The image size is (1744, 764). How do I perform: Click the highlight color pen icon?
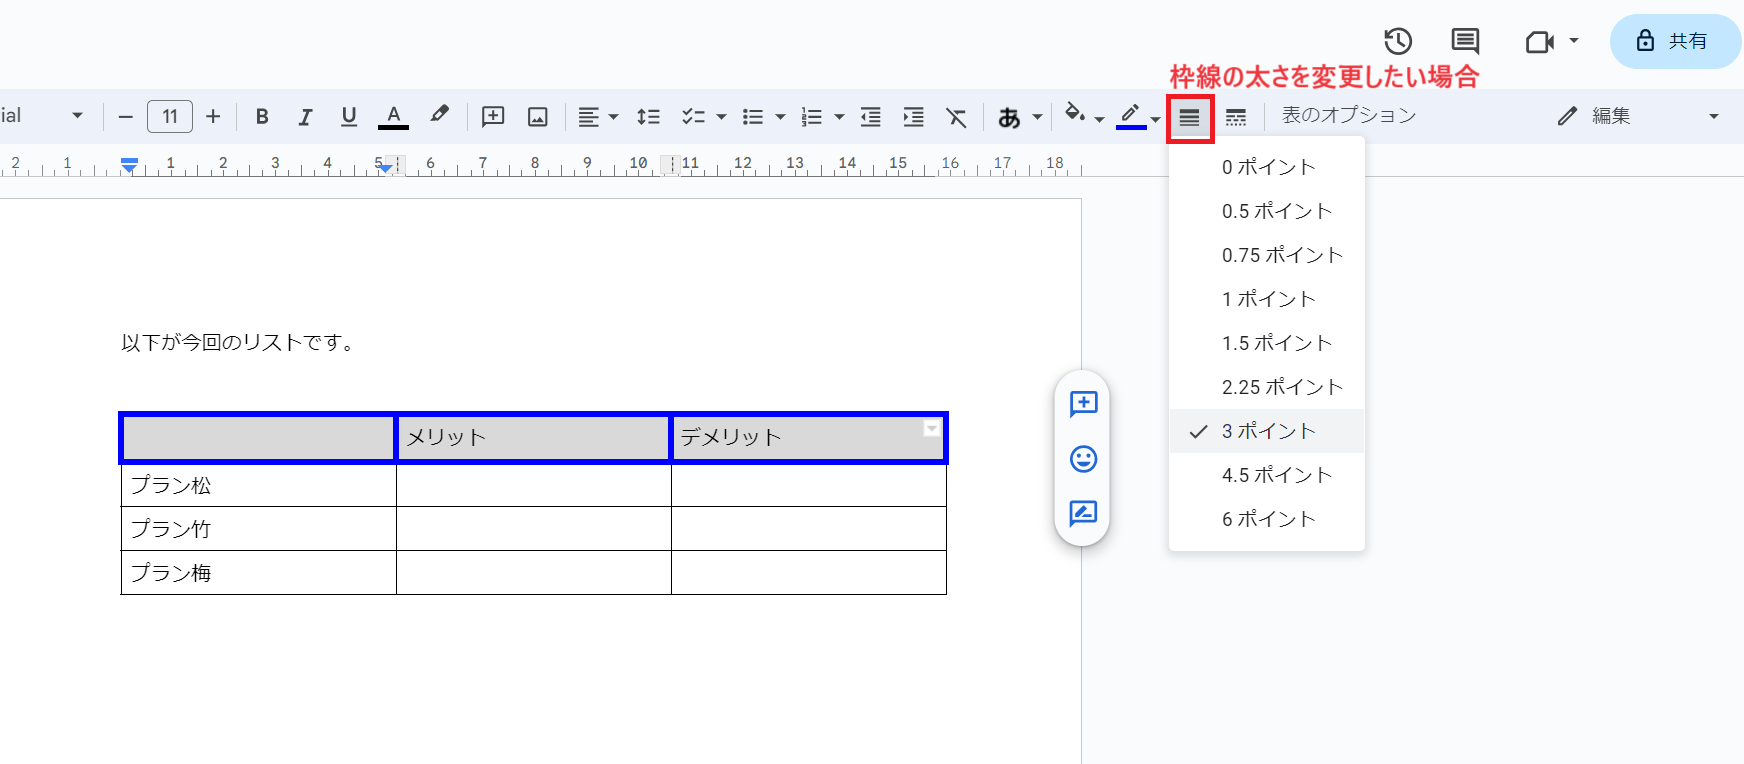tap(439, 116)
